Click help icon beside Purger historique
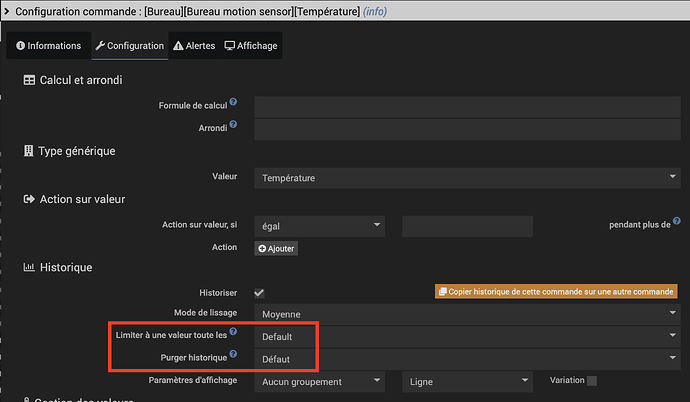The height and width of the screenshot is (402, 690). coord(233,354)
